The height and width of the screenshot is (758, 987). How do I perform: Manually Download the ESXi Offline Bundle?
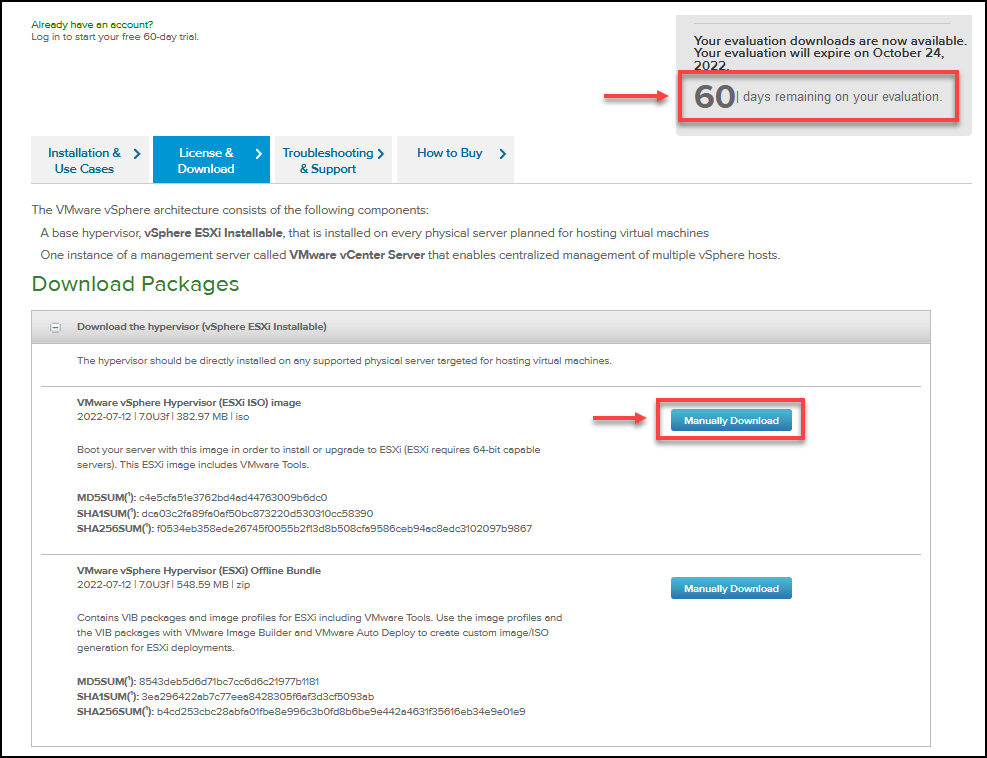click(731, 589)
